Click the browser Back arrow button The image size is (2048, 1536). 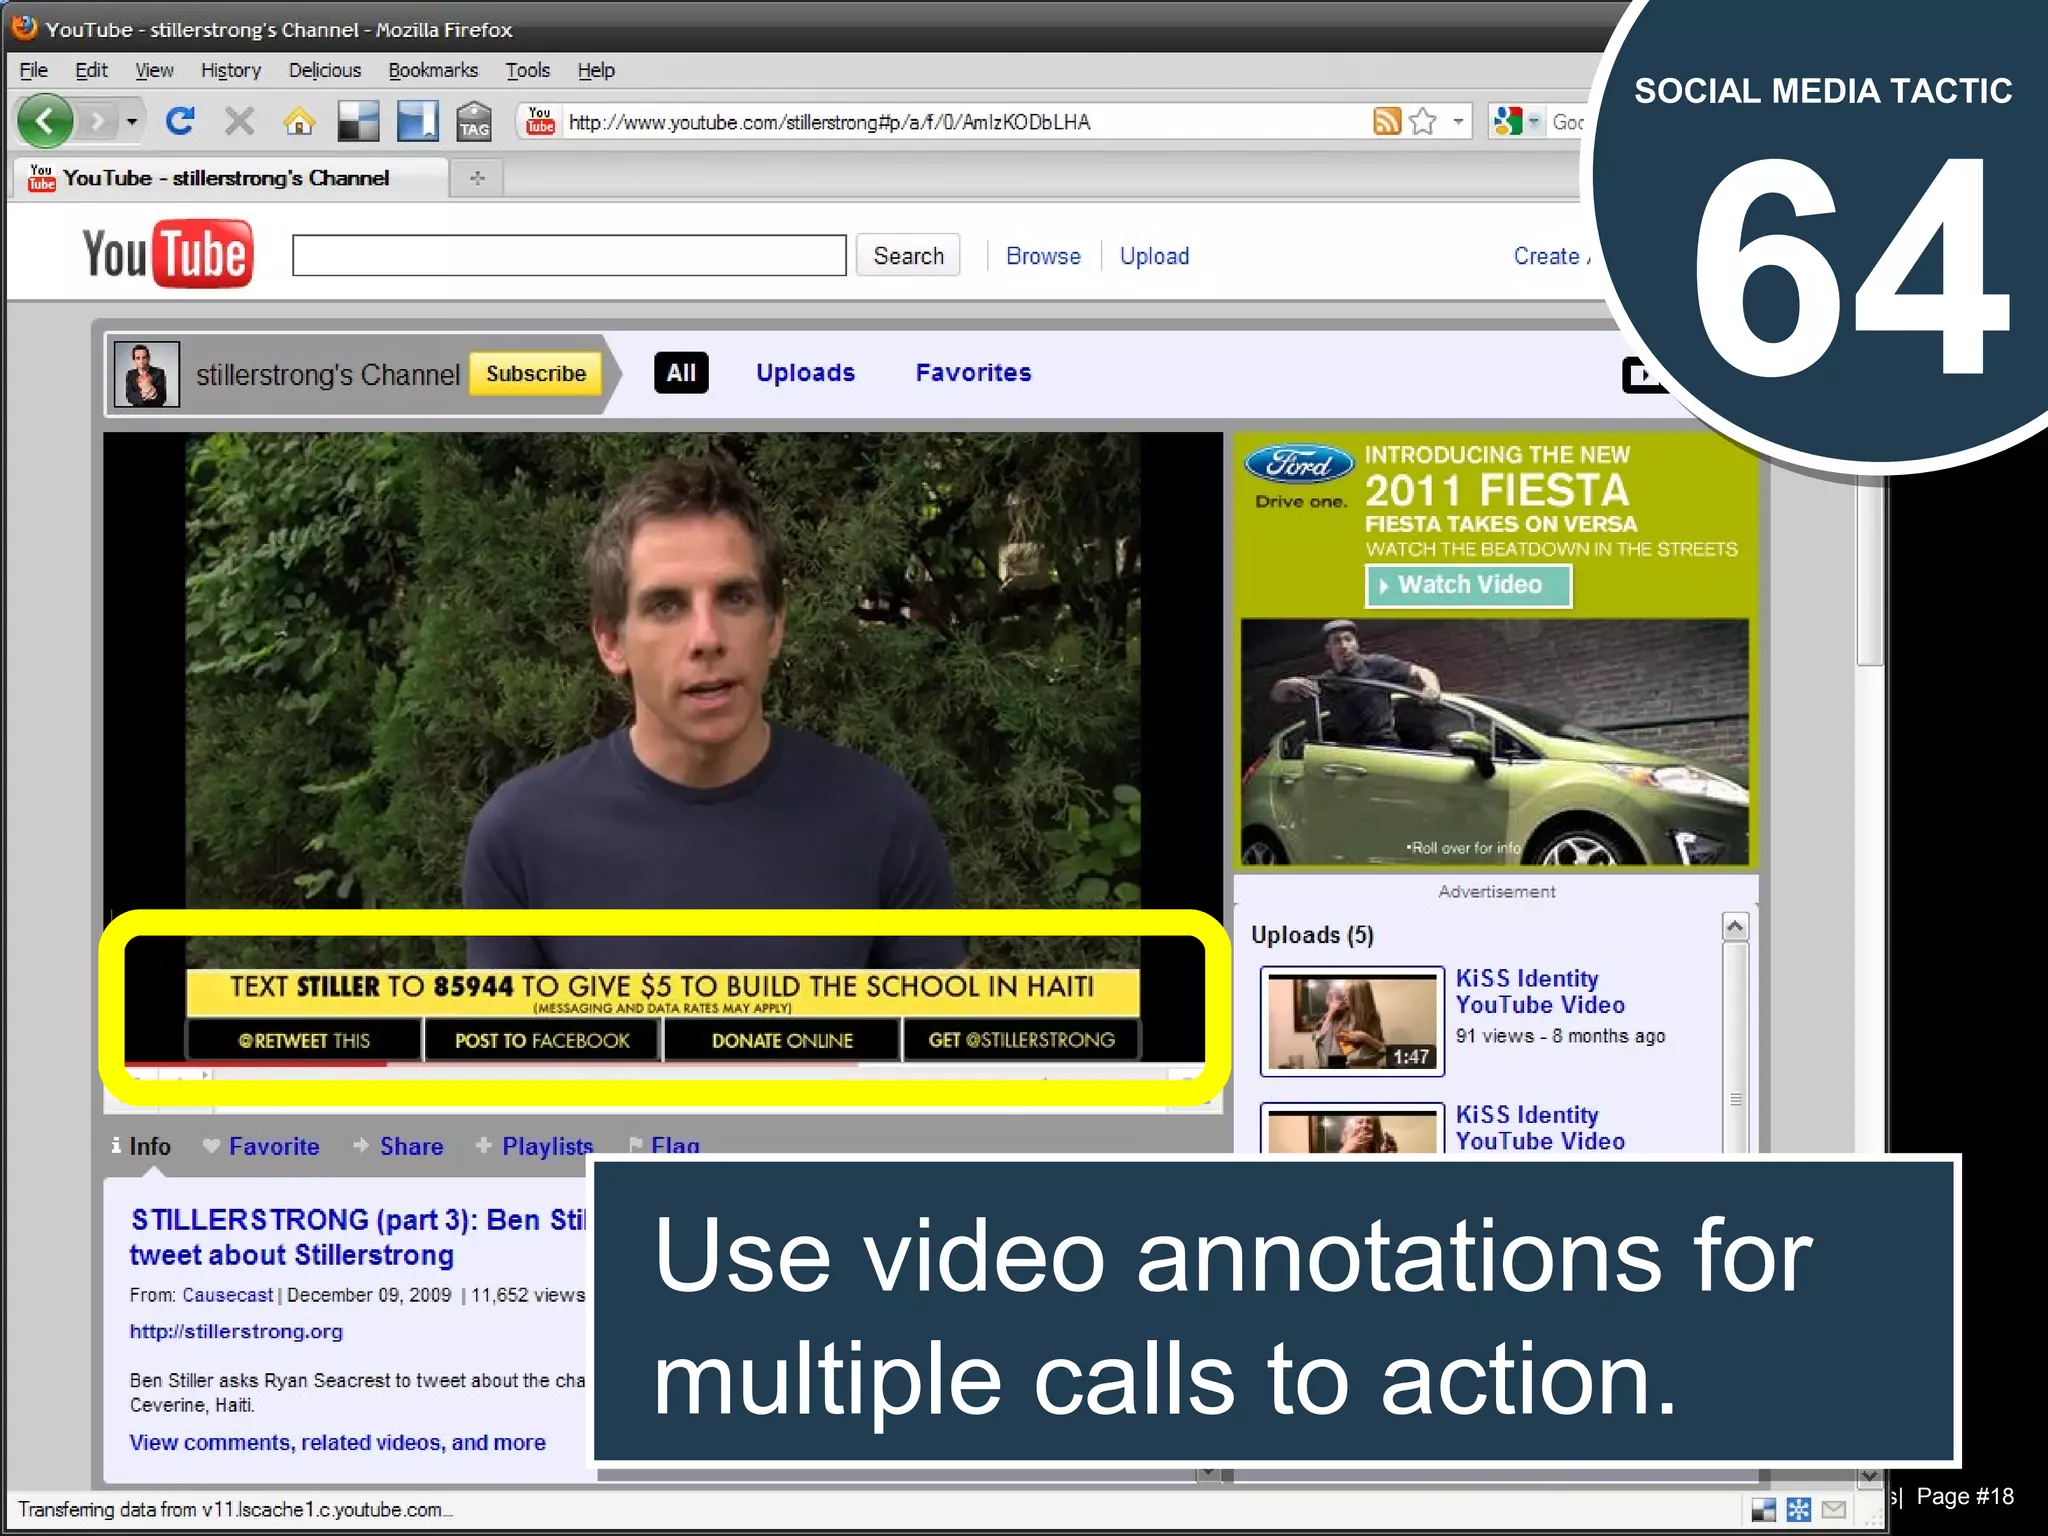click(x=45, y=122)
